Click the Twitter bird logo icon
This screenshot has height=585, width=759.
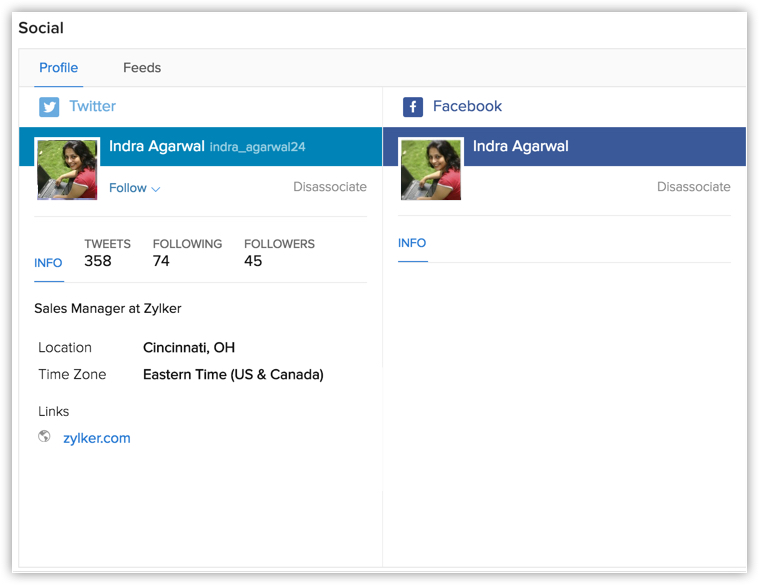pyautogui.click(x=49, y=107)
